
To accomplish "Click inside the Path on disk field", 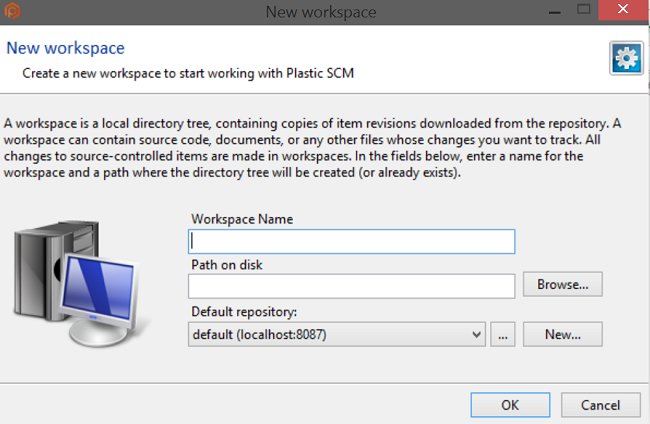I will click(351, 285).
